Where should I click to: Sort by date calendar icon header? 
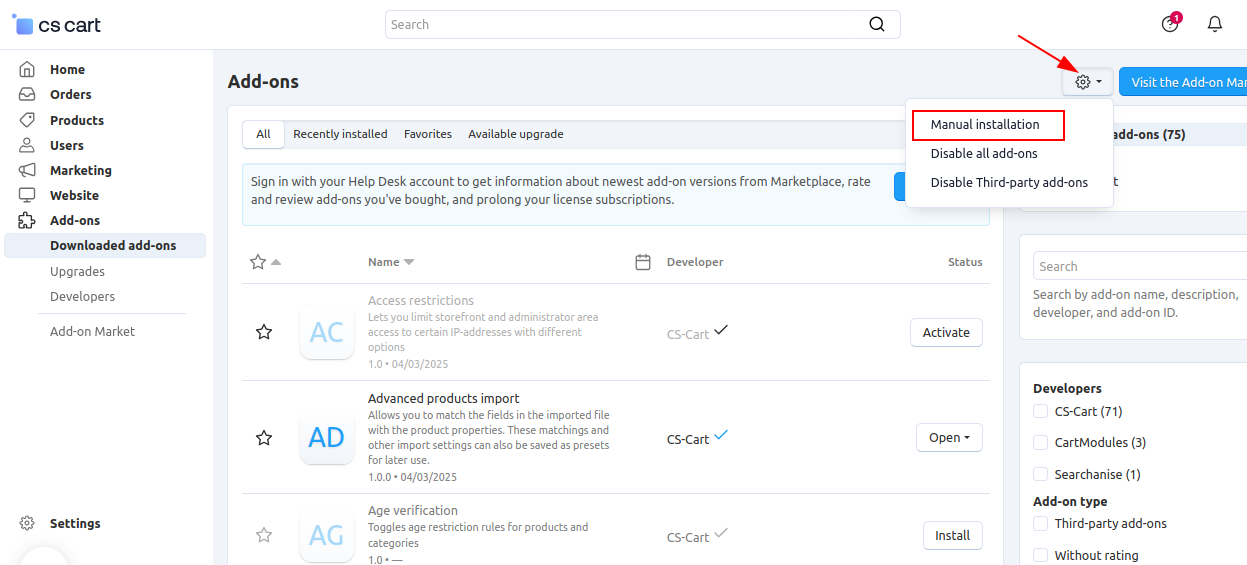pyautogui.click(x=643, y=262)
